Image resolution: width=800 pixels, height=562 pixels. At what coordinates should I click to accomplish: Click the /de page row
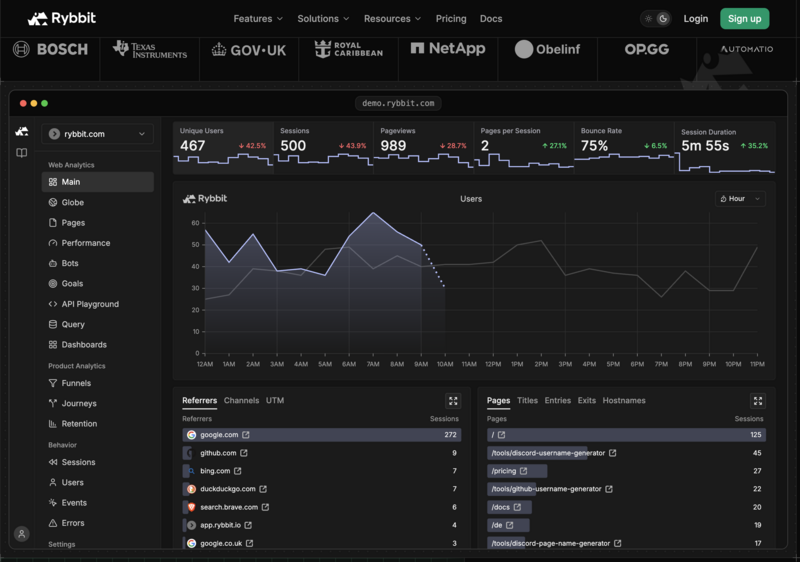click(x=626, y=525)
